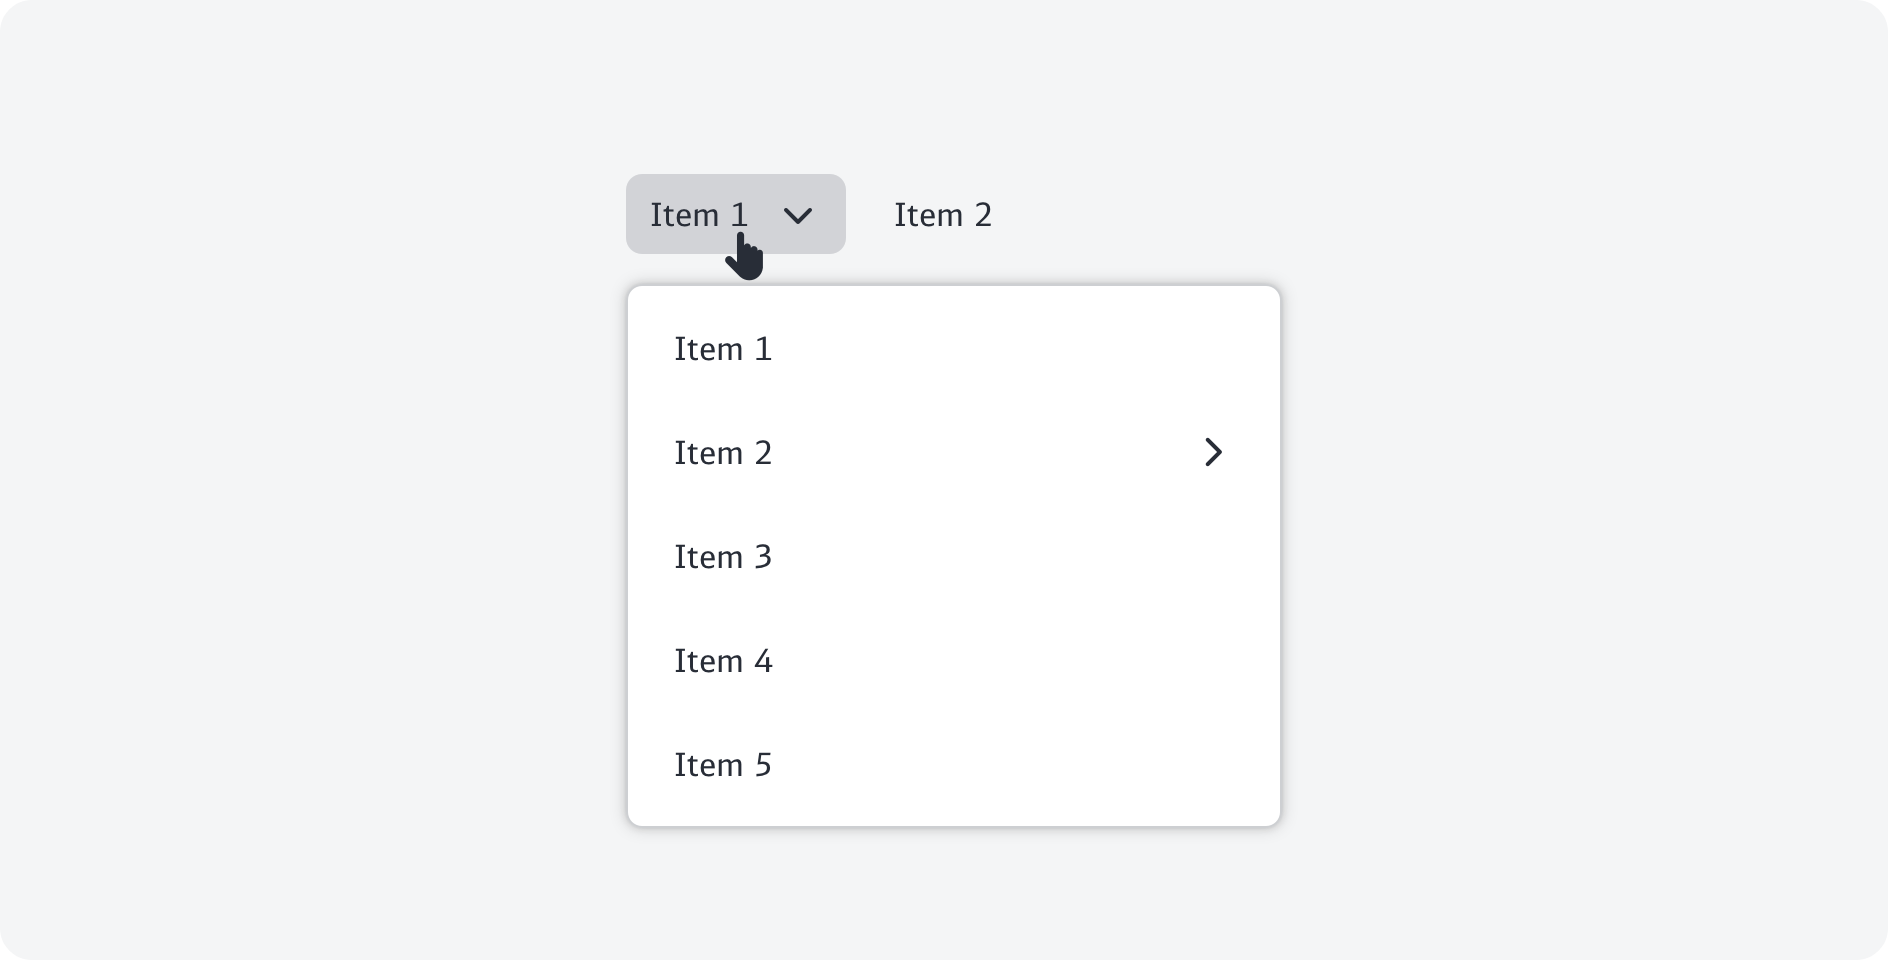This screenshot has height=960, width=1888.
Task: Click the Item 2 label without a chevron
Action: point(943,215)
